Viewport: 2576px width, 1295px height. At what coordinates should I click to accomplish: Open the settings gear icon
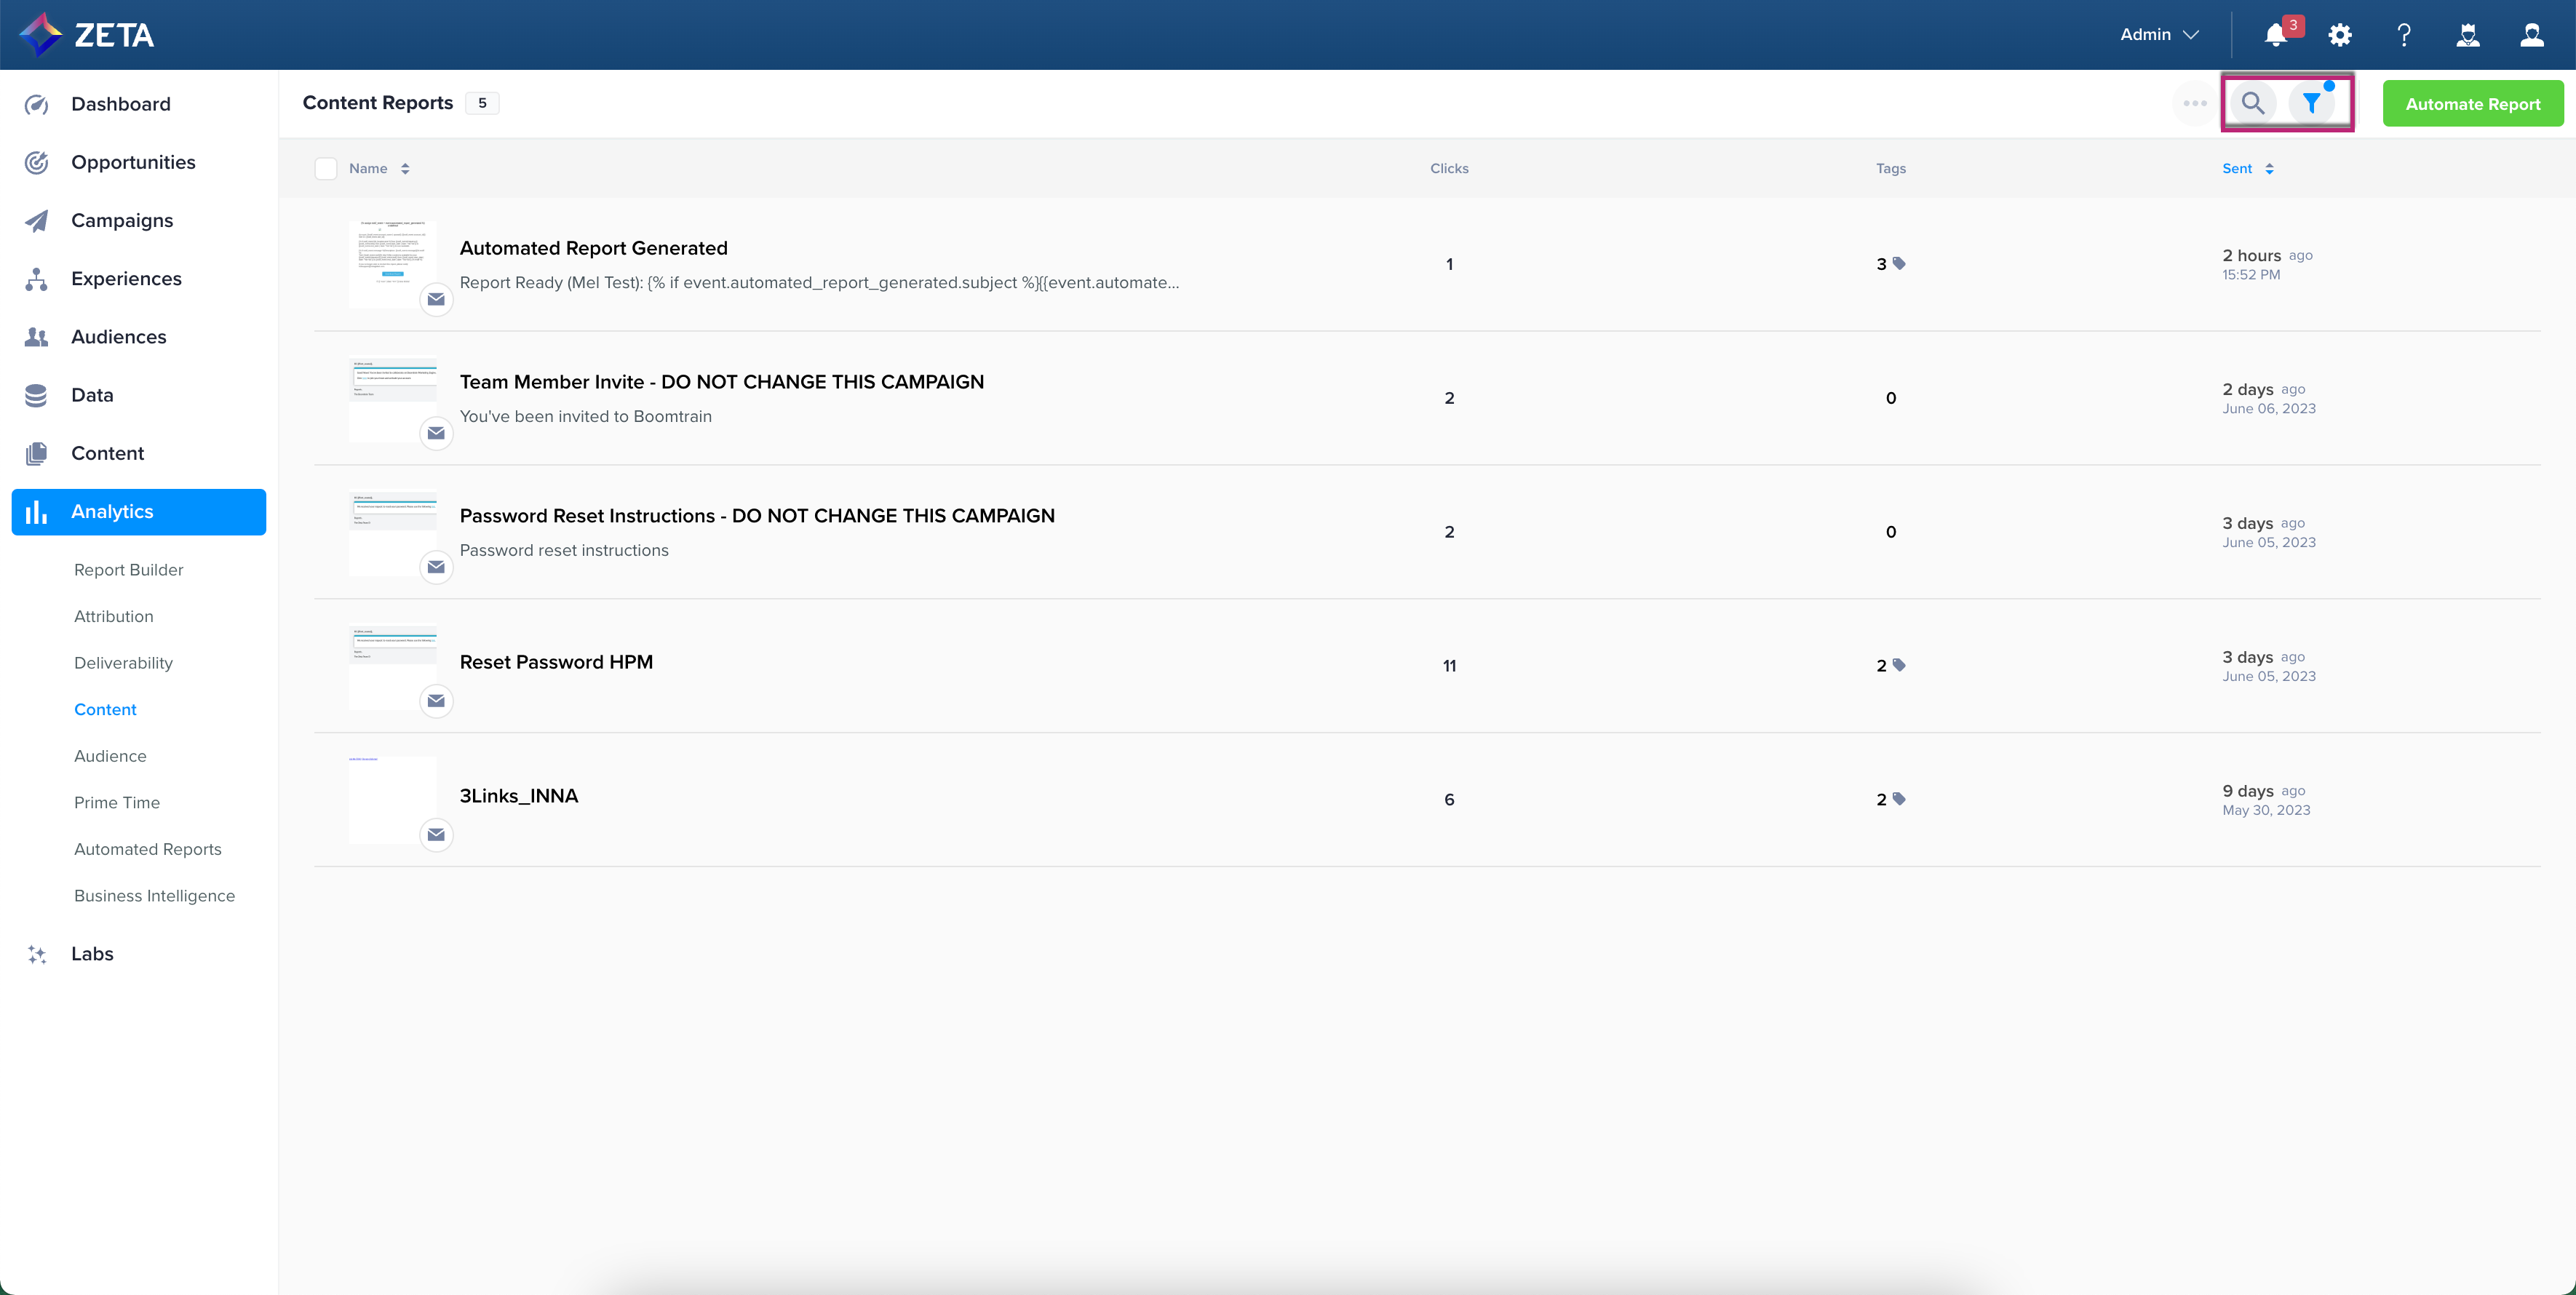point(2339,35)
